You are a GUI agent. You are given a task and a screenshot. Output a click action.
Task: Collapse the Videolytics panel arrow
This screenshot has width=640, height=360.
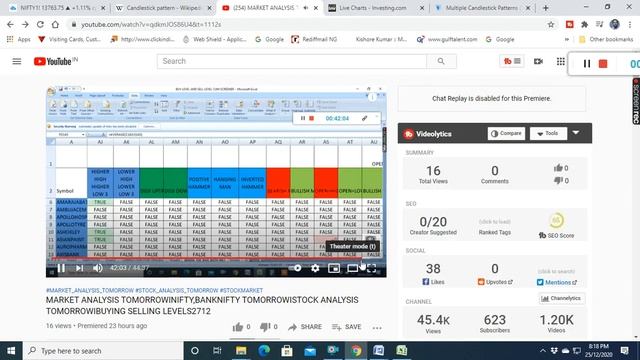(x=576, y=133)
